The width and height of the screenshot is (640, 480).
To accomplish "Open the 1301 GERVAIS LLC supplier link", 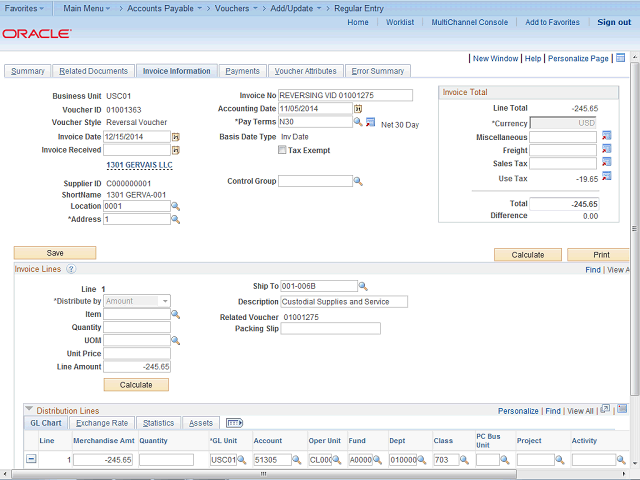I will click(139, 165).
